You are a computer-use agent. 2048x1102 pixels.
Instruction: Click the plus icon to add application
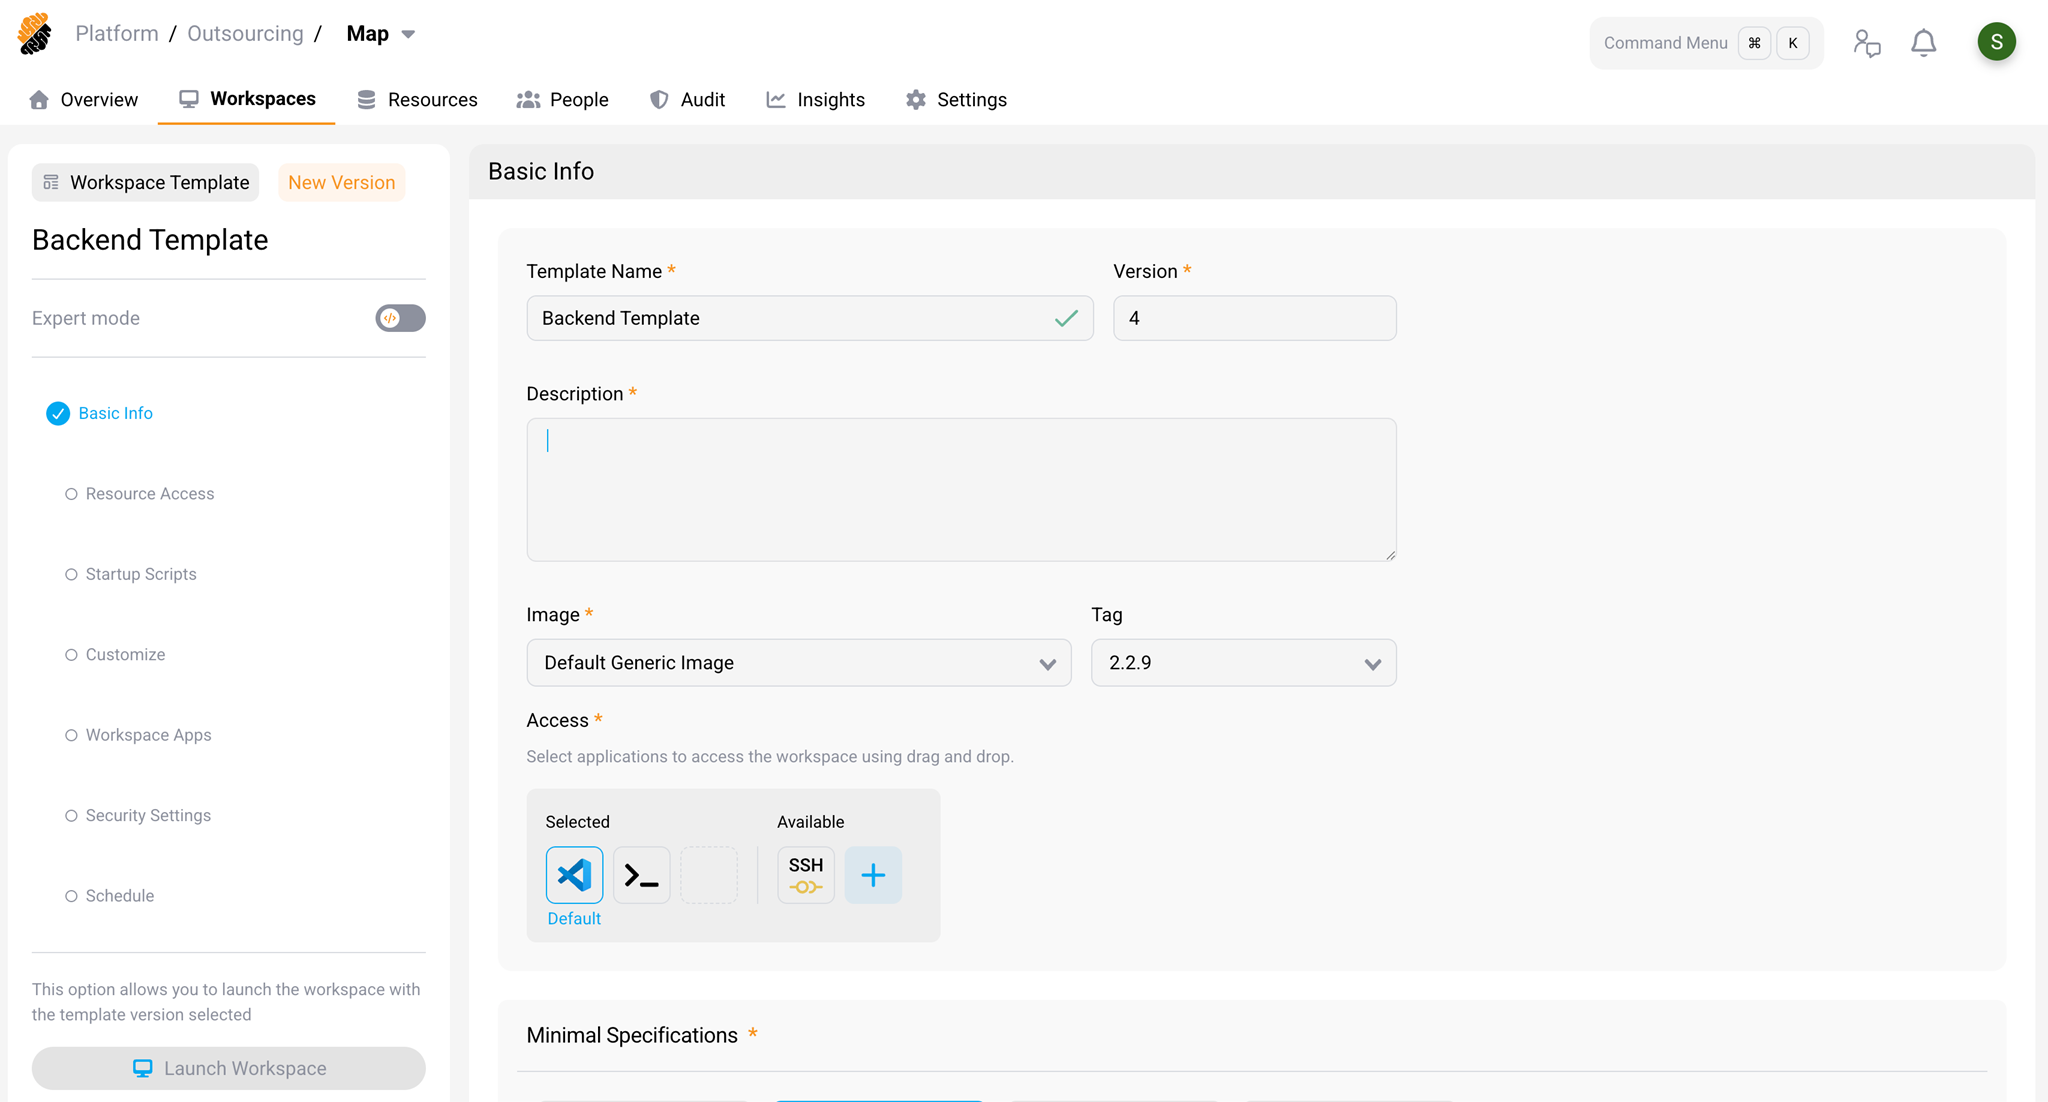point(873,875)
